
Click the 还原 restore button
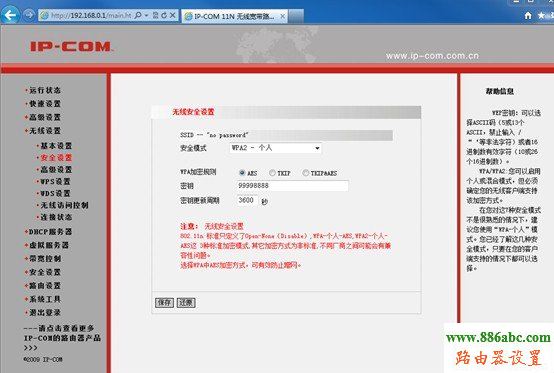[x=186, y=303]
